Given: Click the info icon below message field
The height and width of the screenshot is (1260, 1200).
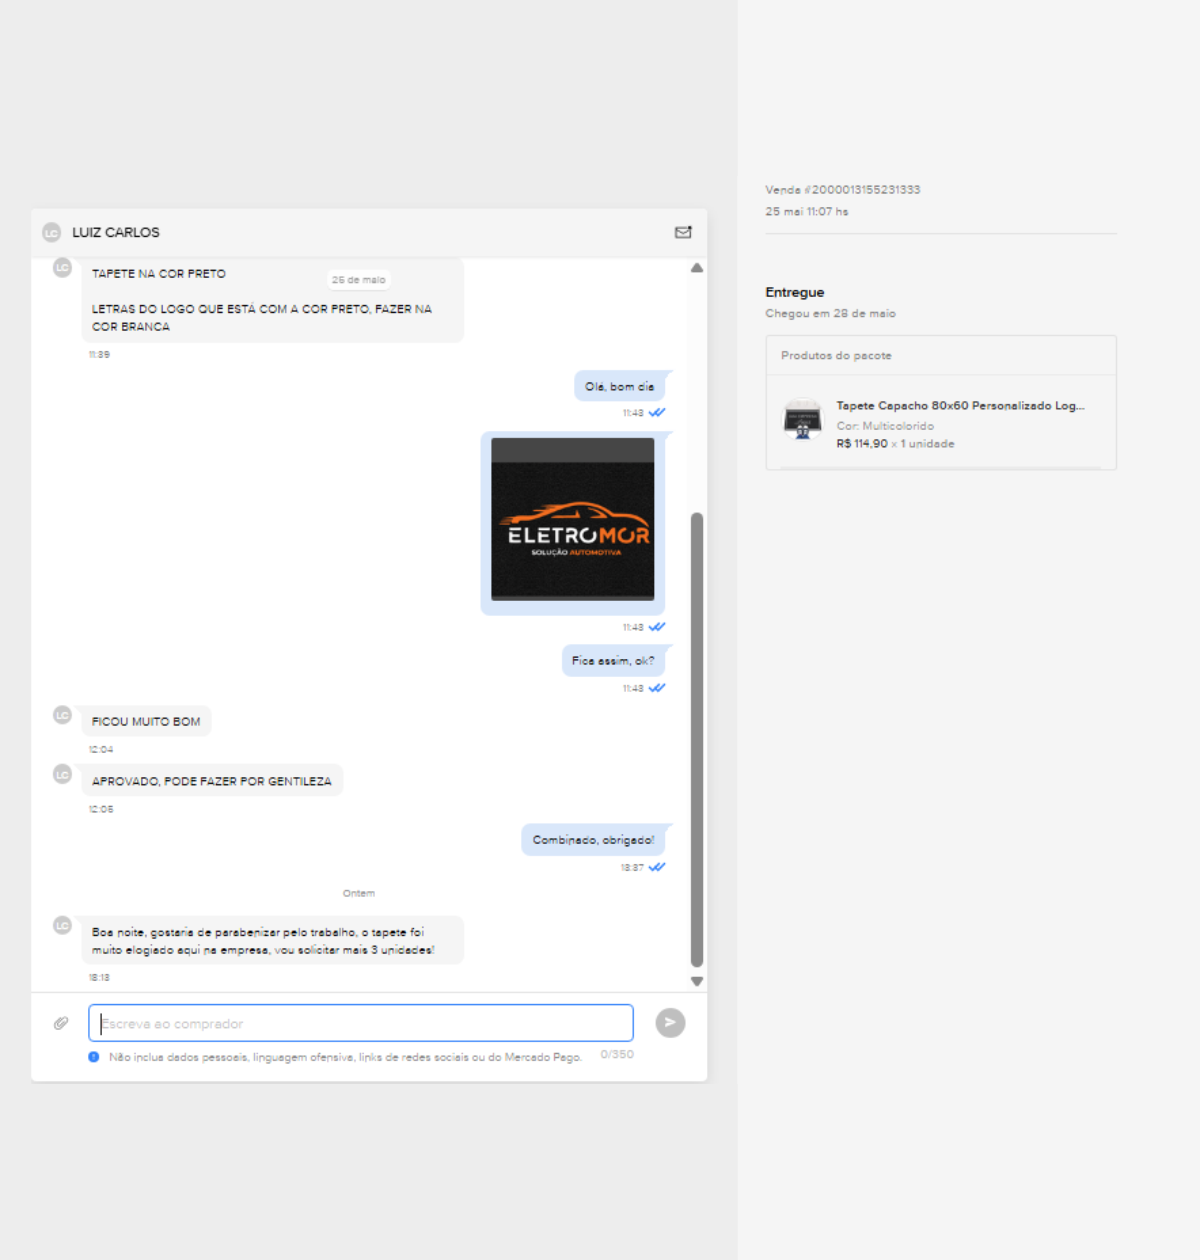Looking at the screenshot, I should coord(94,1057).
